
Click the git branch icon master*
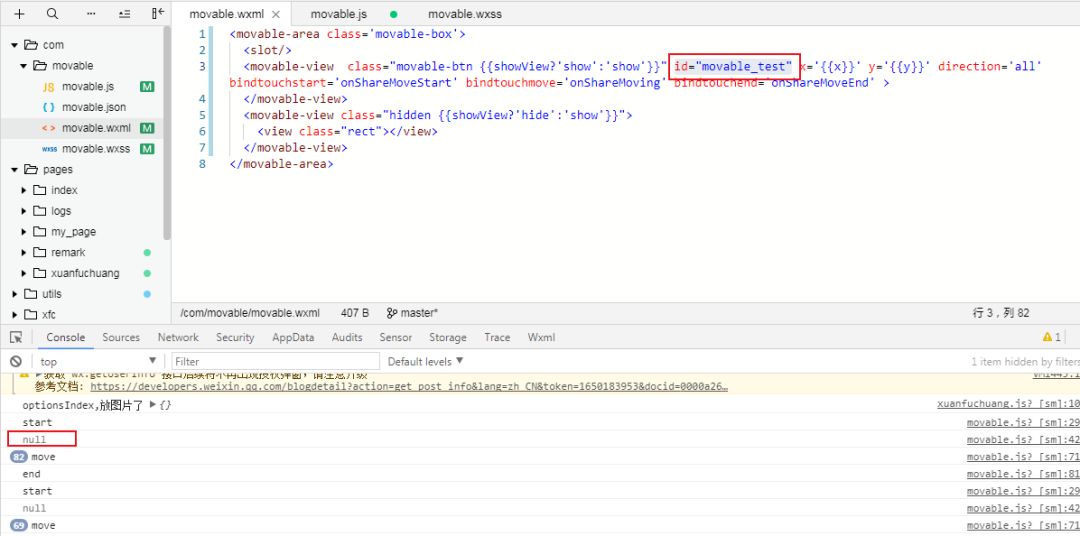(392, 313)
